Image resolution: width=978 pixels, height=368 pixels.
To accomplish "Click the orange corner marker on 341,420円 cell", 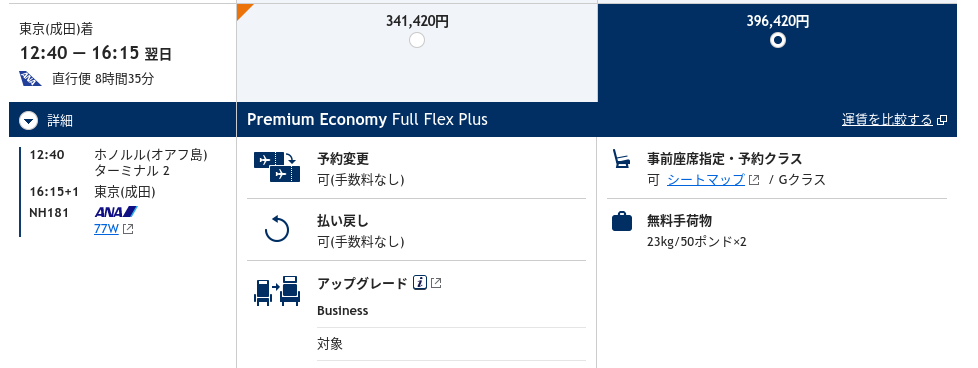I will tap(243, 9).
